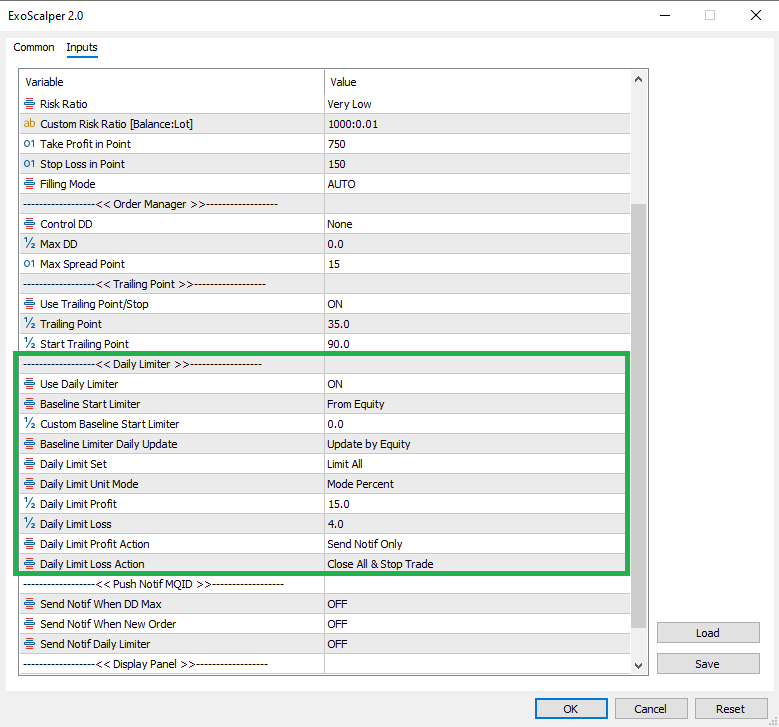Click the scrollbar down arrow
The image size is (779, 727).
coord(638,665)
